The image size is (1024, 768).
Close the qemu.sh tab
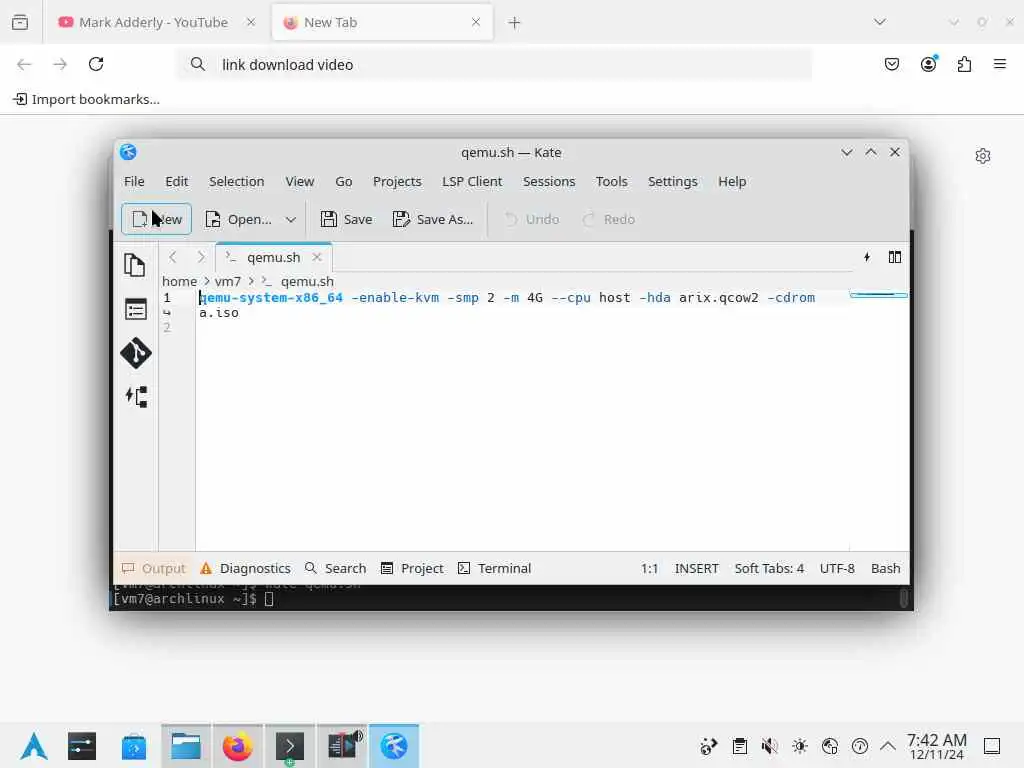317,257
